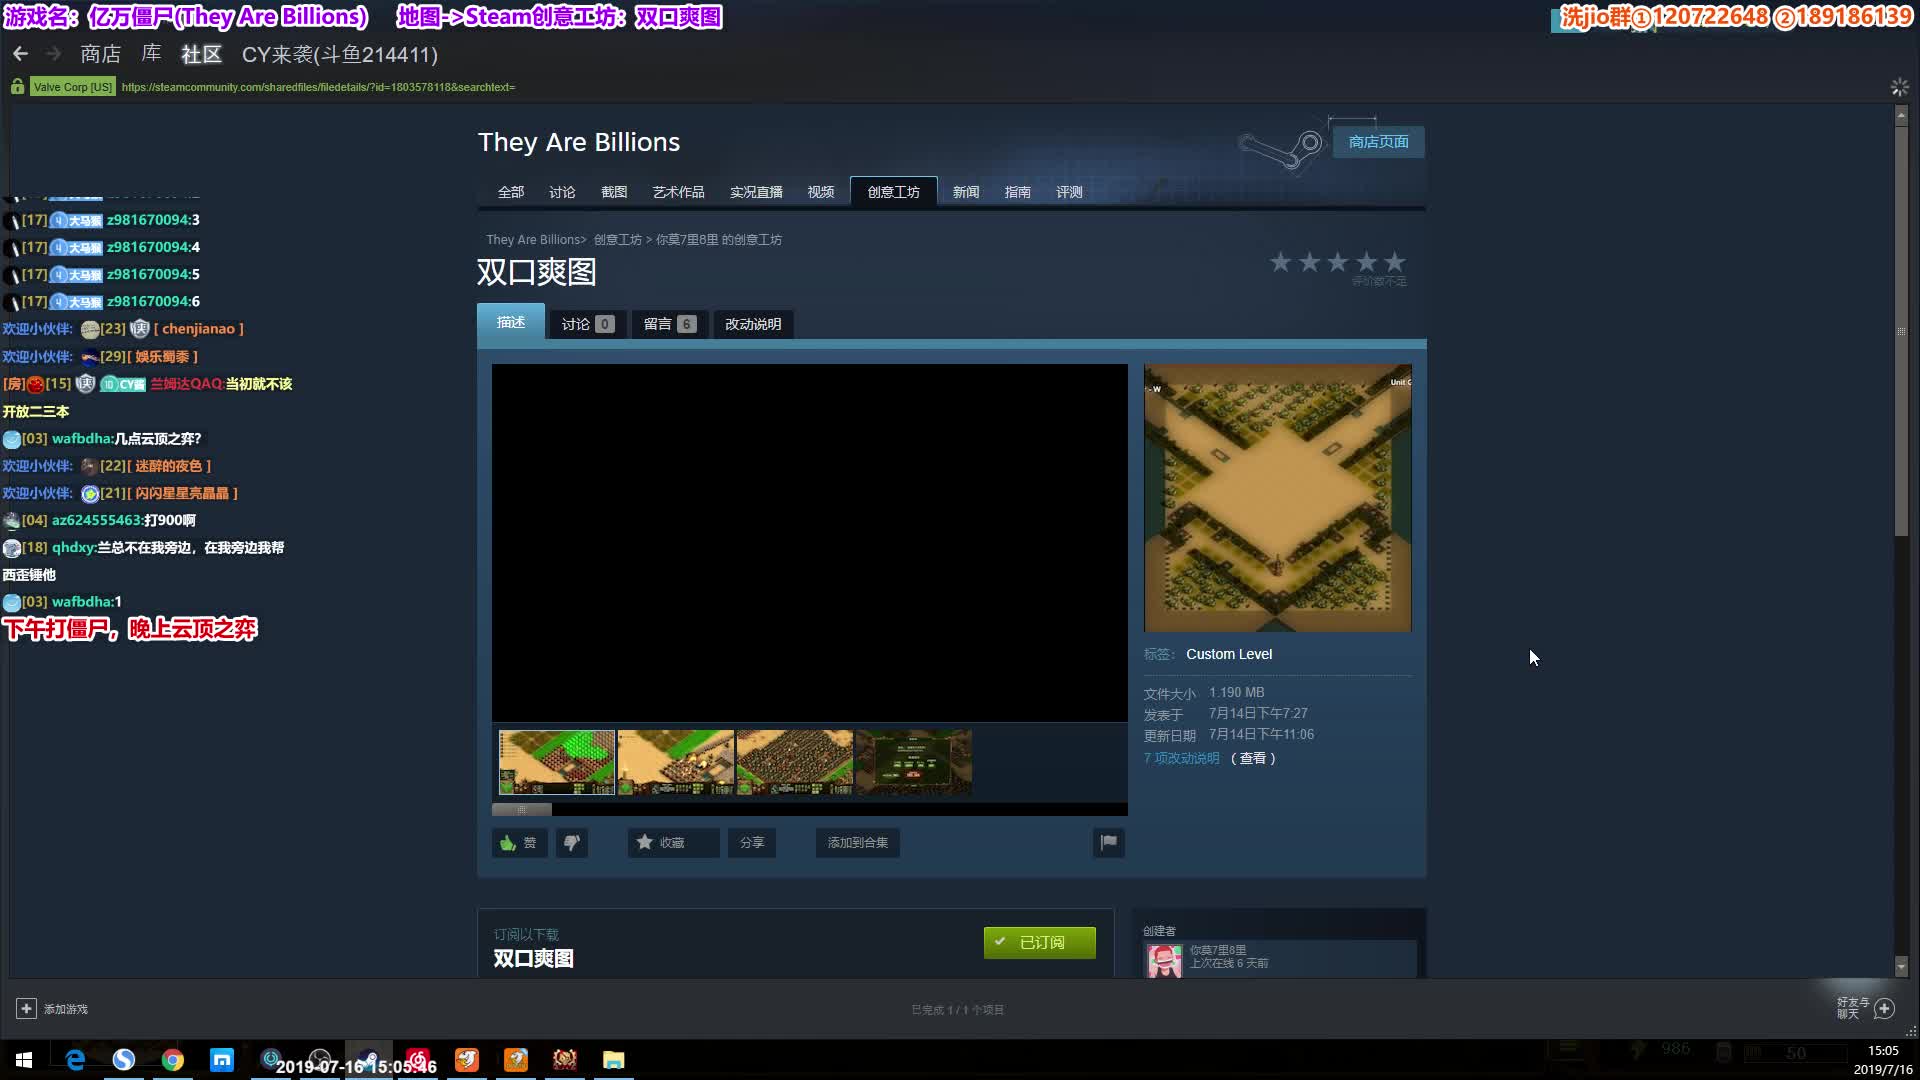Click the green lock security icon
The width and height of the screenshot is (1920, 1080).
(17, 87)
